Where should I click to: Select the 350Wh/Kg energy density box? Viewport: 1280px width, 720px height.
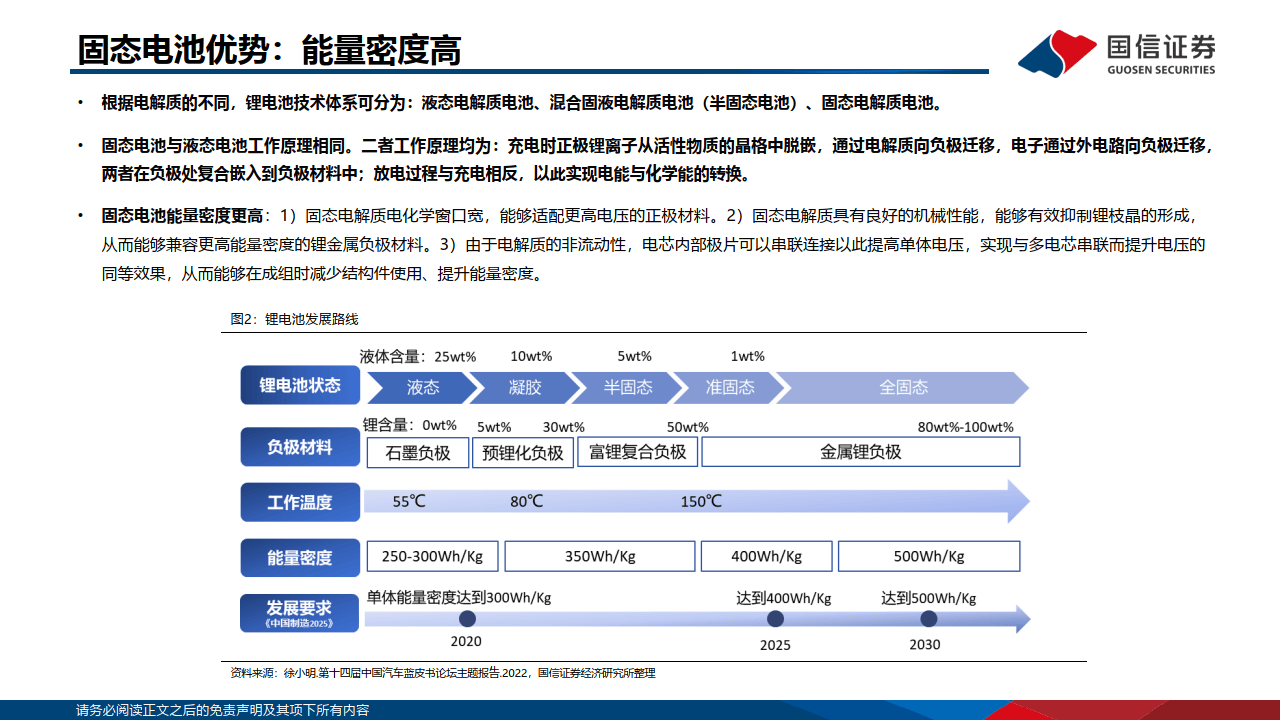(599, 556)
